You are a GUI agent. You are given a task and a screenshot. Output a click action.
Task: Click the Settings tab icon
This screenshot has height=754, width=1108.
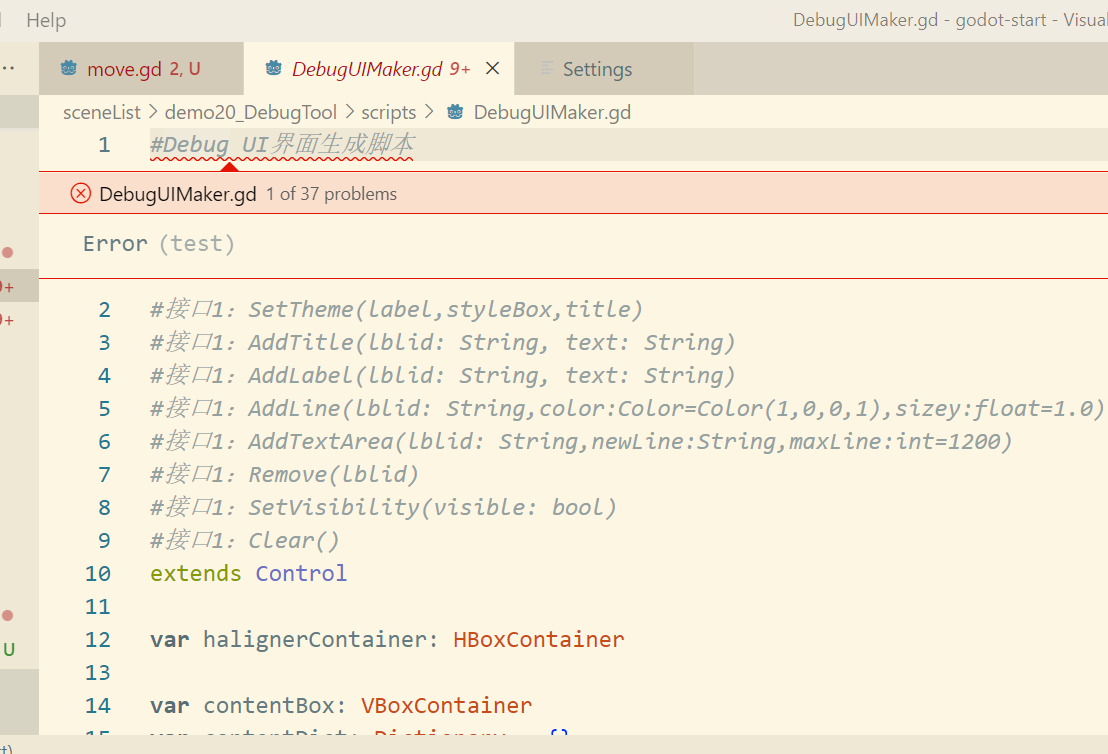547,68
